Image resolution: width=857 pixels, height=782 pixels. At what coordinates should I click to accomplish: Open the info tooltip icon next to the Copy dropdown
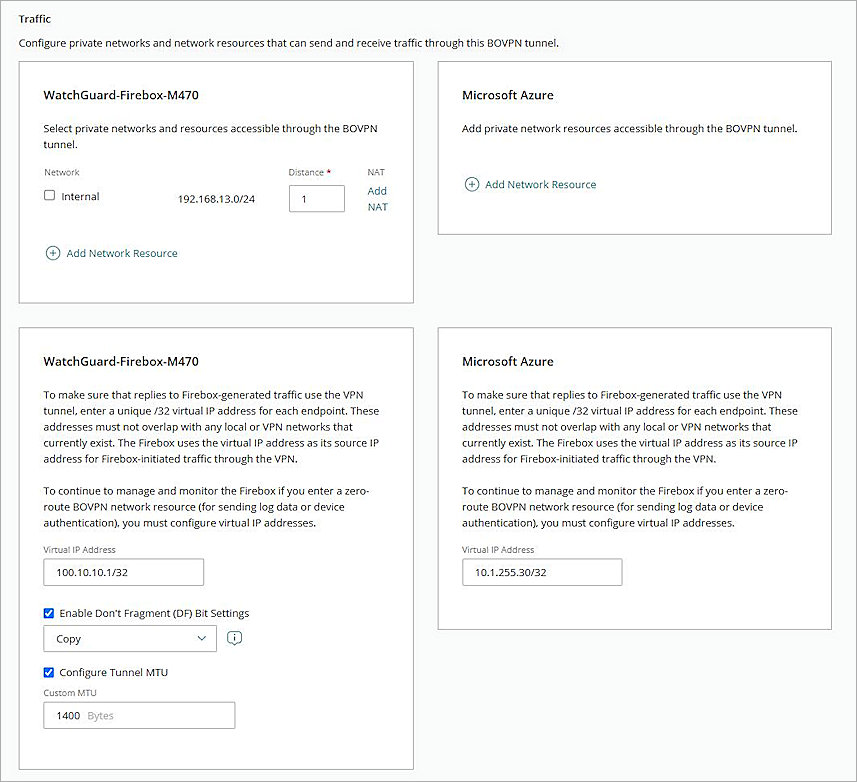[234, 637]
